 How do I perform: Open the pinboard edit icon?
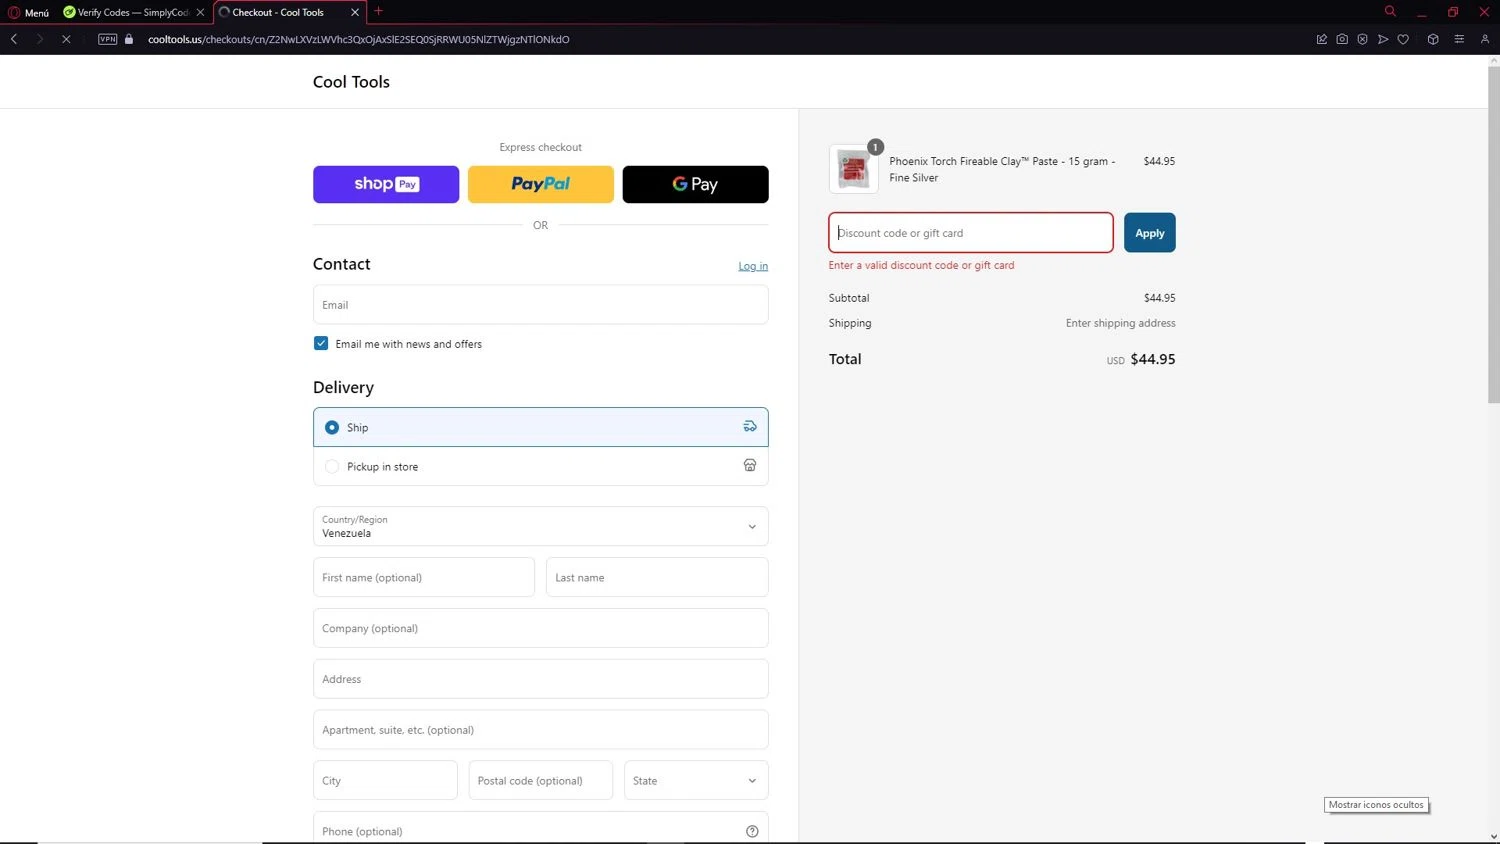click(x=1322, y=39)
